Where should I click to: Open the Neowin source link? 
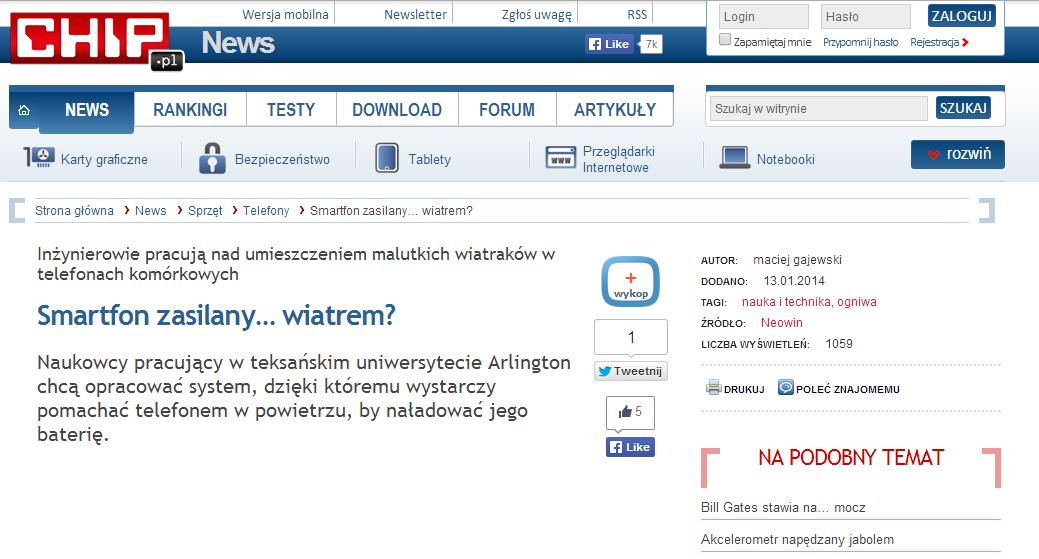[x=781, y=323]
